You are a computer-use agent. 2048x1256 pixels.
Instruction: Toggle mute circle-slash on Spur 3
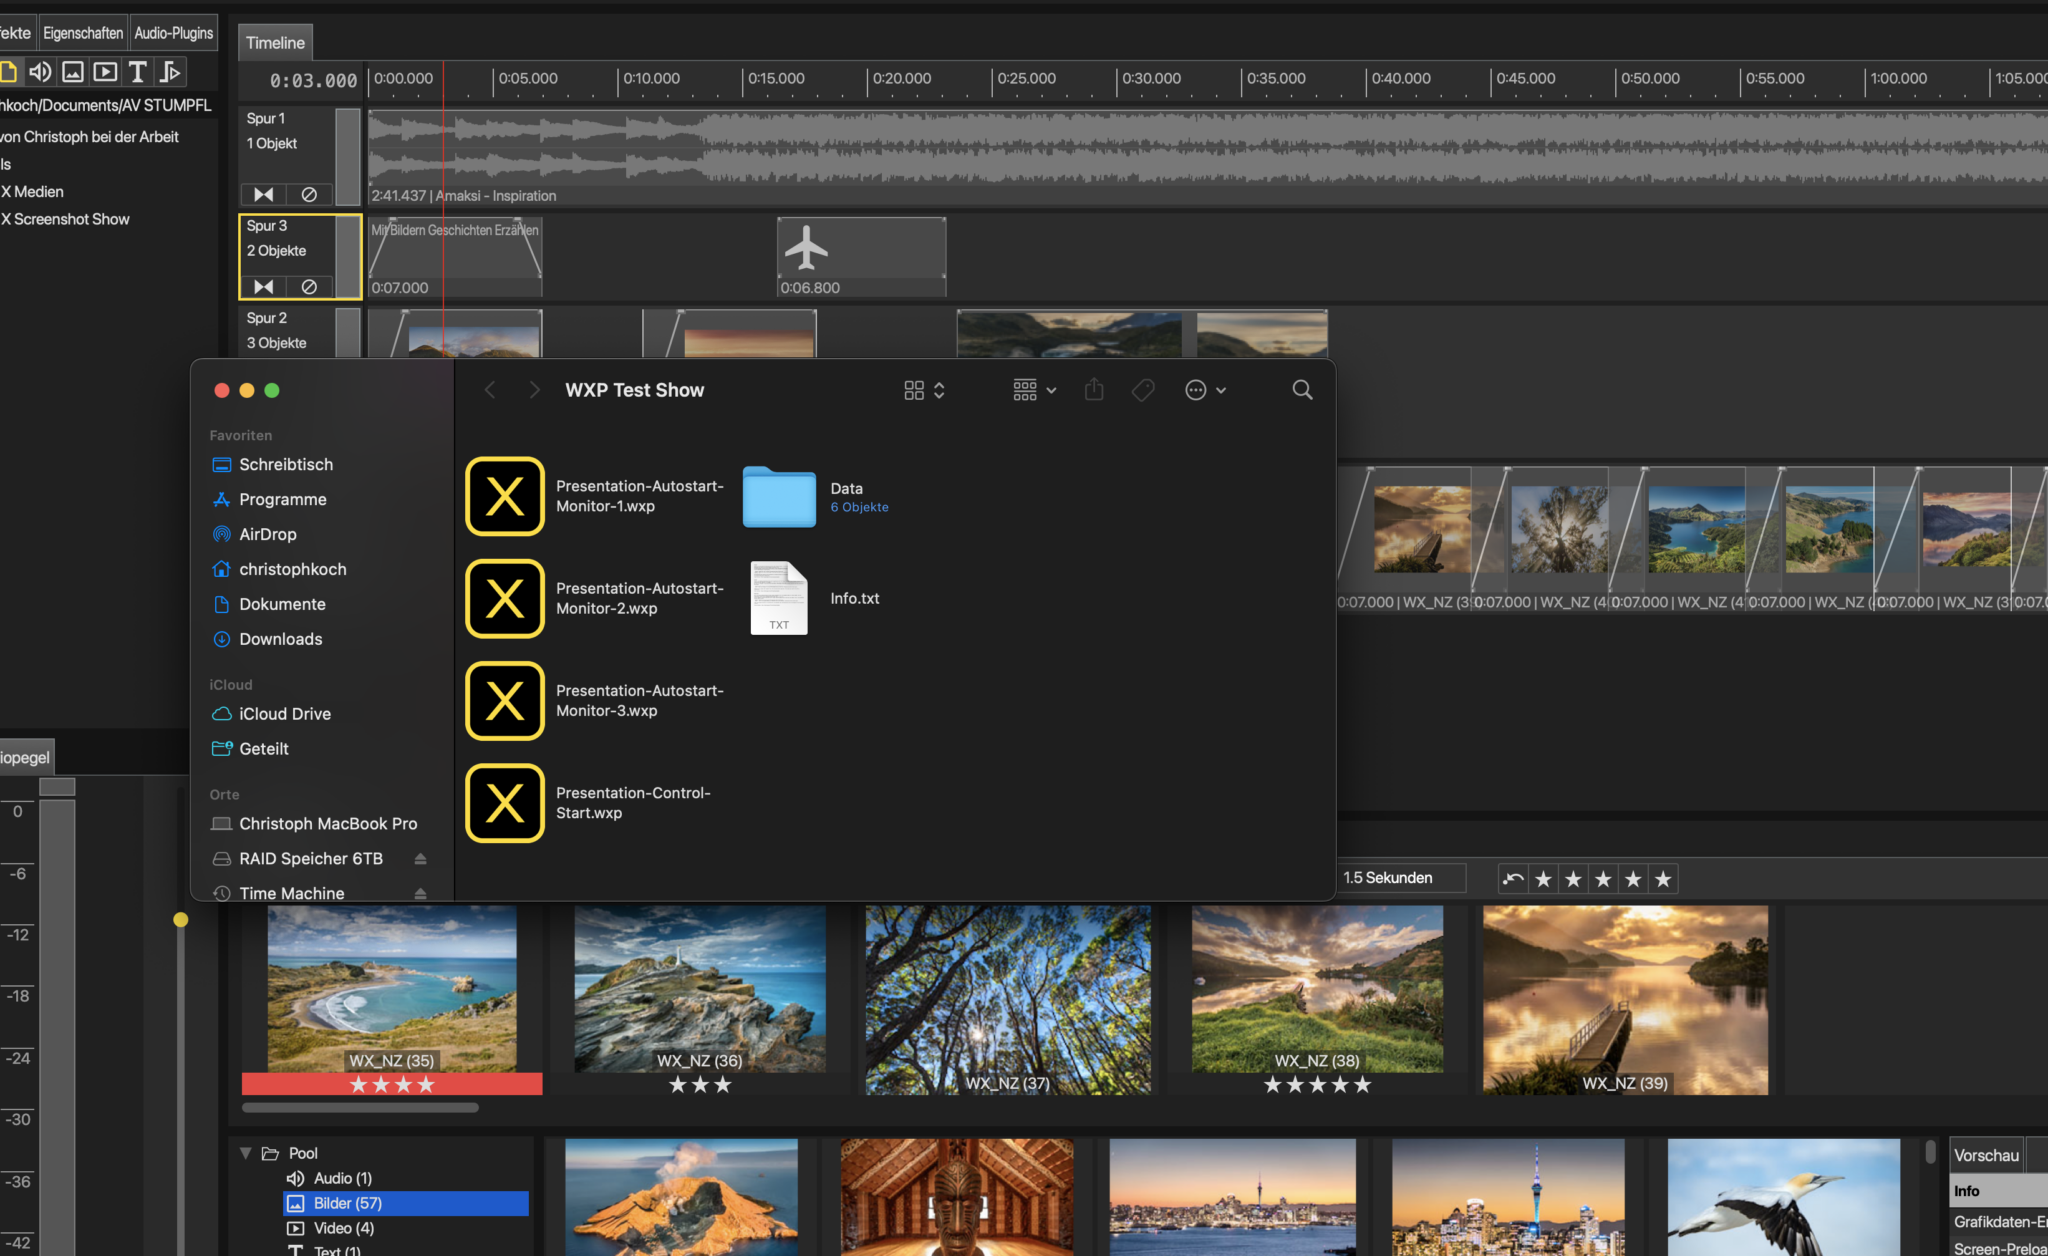pyautogui.click(x=309, y=287)
